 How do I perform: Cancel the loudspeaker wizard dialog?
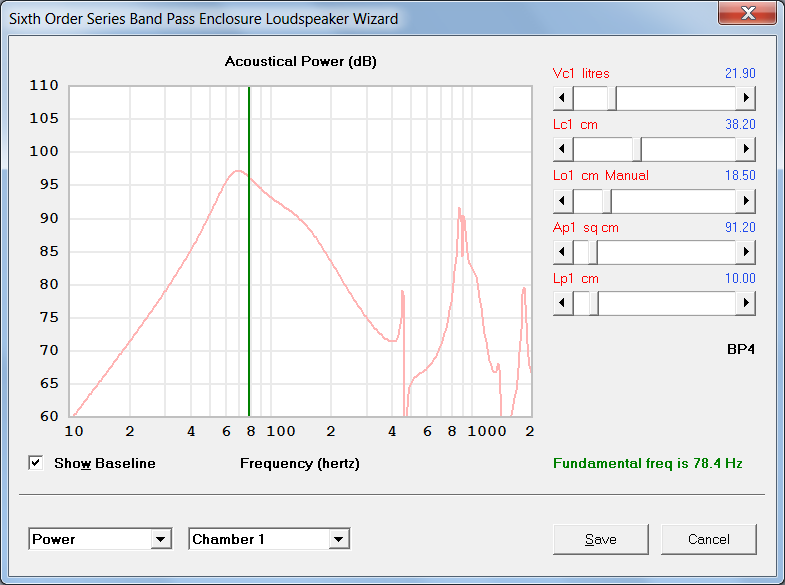pos(708,539)
